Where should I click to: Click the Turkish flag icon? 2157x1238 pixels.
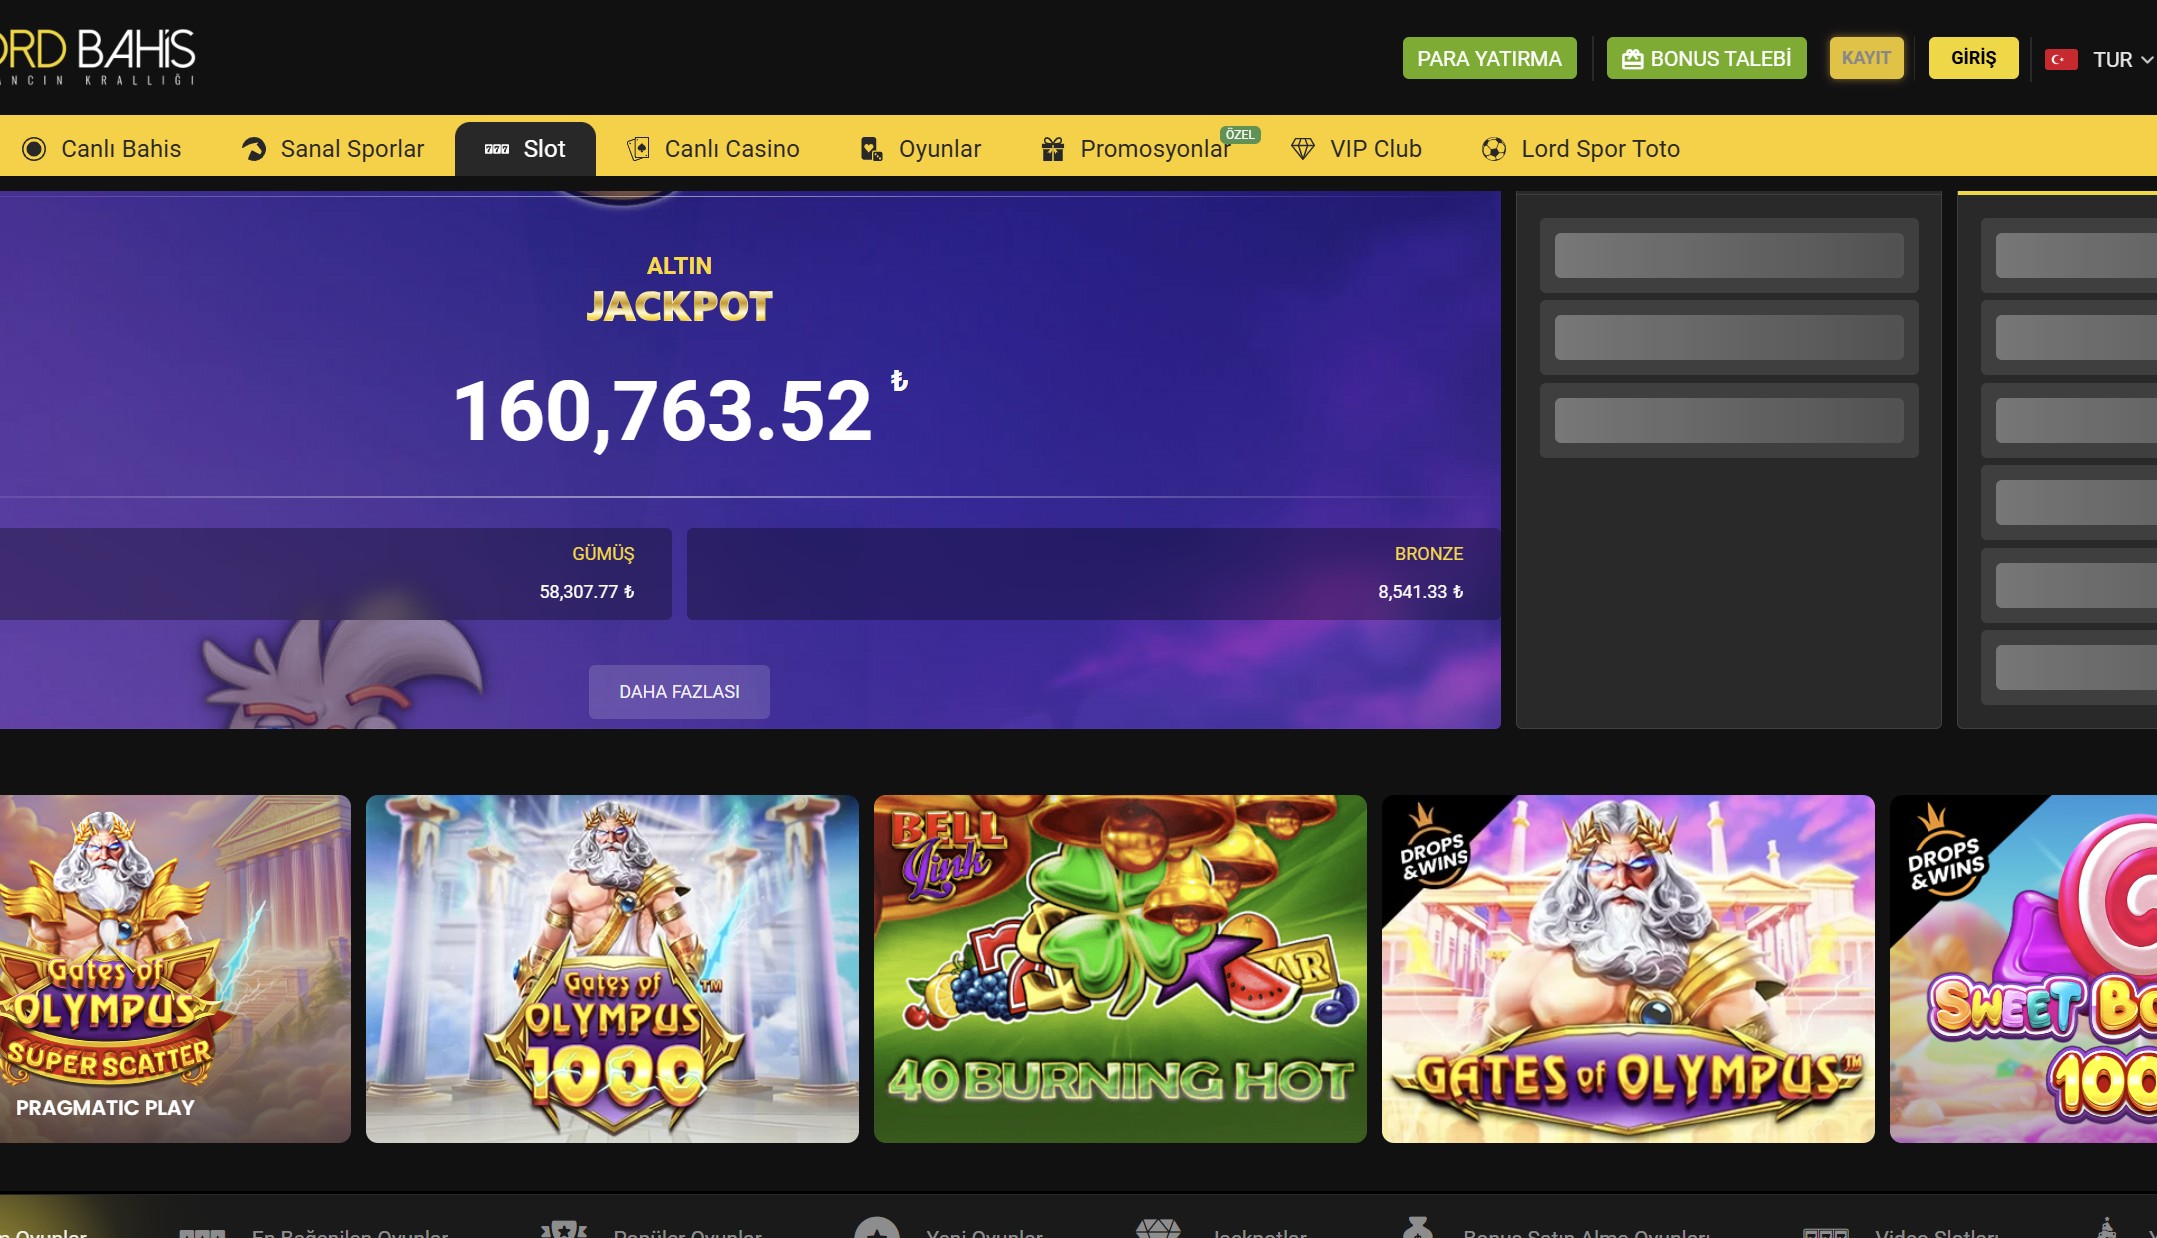click(x=2061, y=59)
